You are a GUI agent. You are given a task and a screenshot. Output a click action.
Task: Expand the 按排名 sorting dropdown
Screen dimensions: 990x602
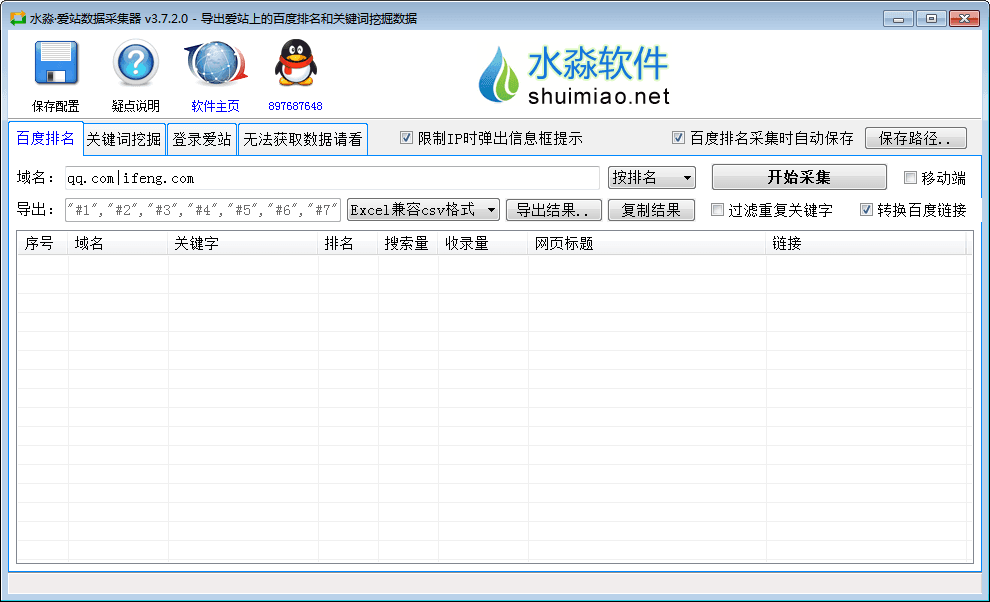tap(652, 178)
